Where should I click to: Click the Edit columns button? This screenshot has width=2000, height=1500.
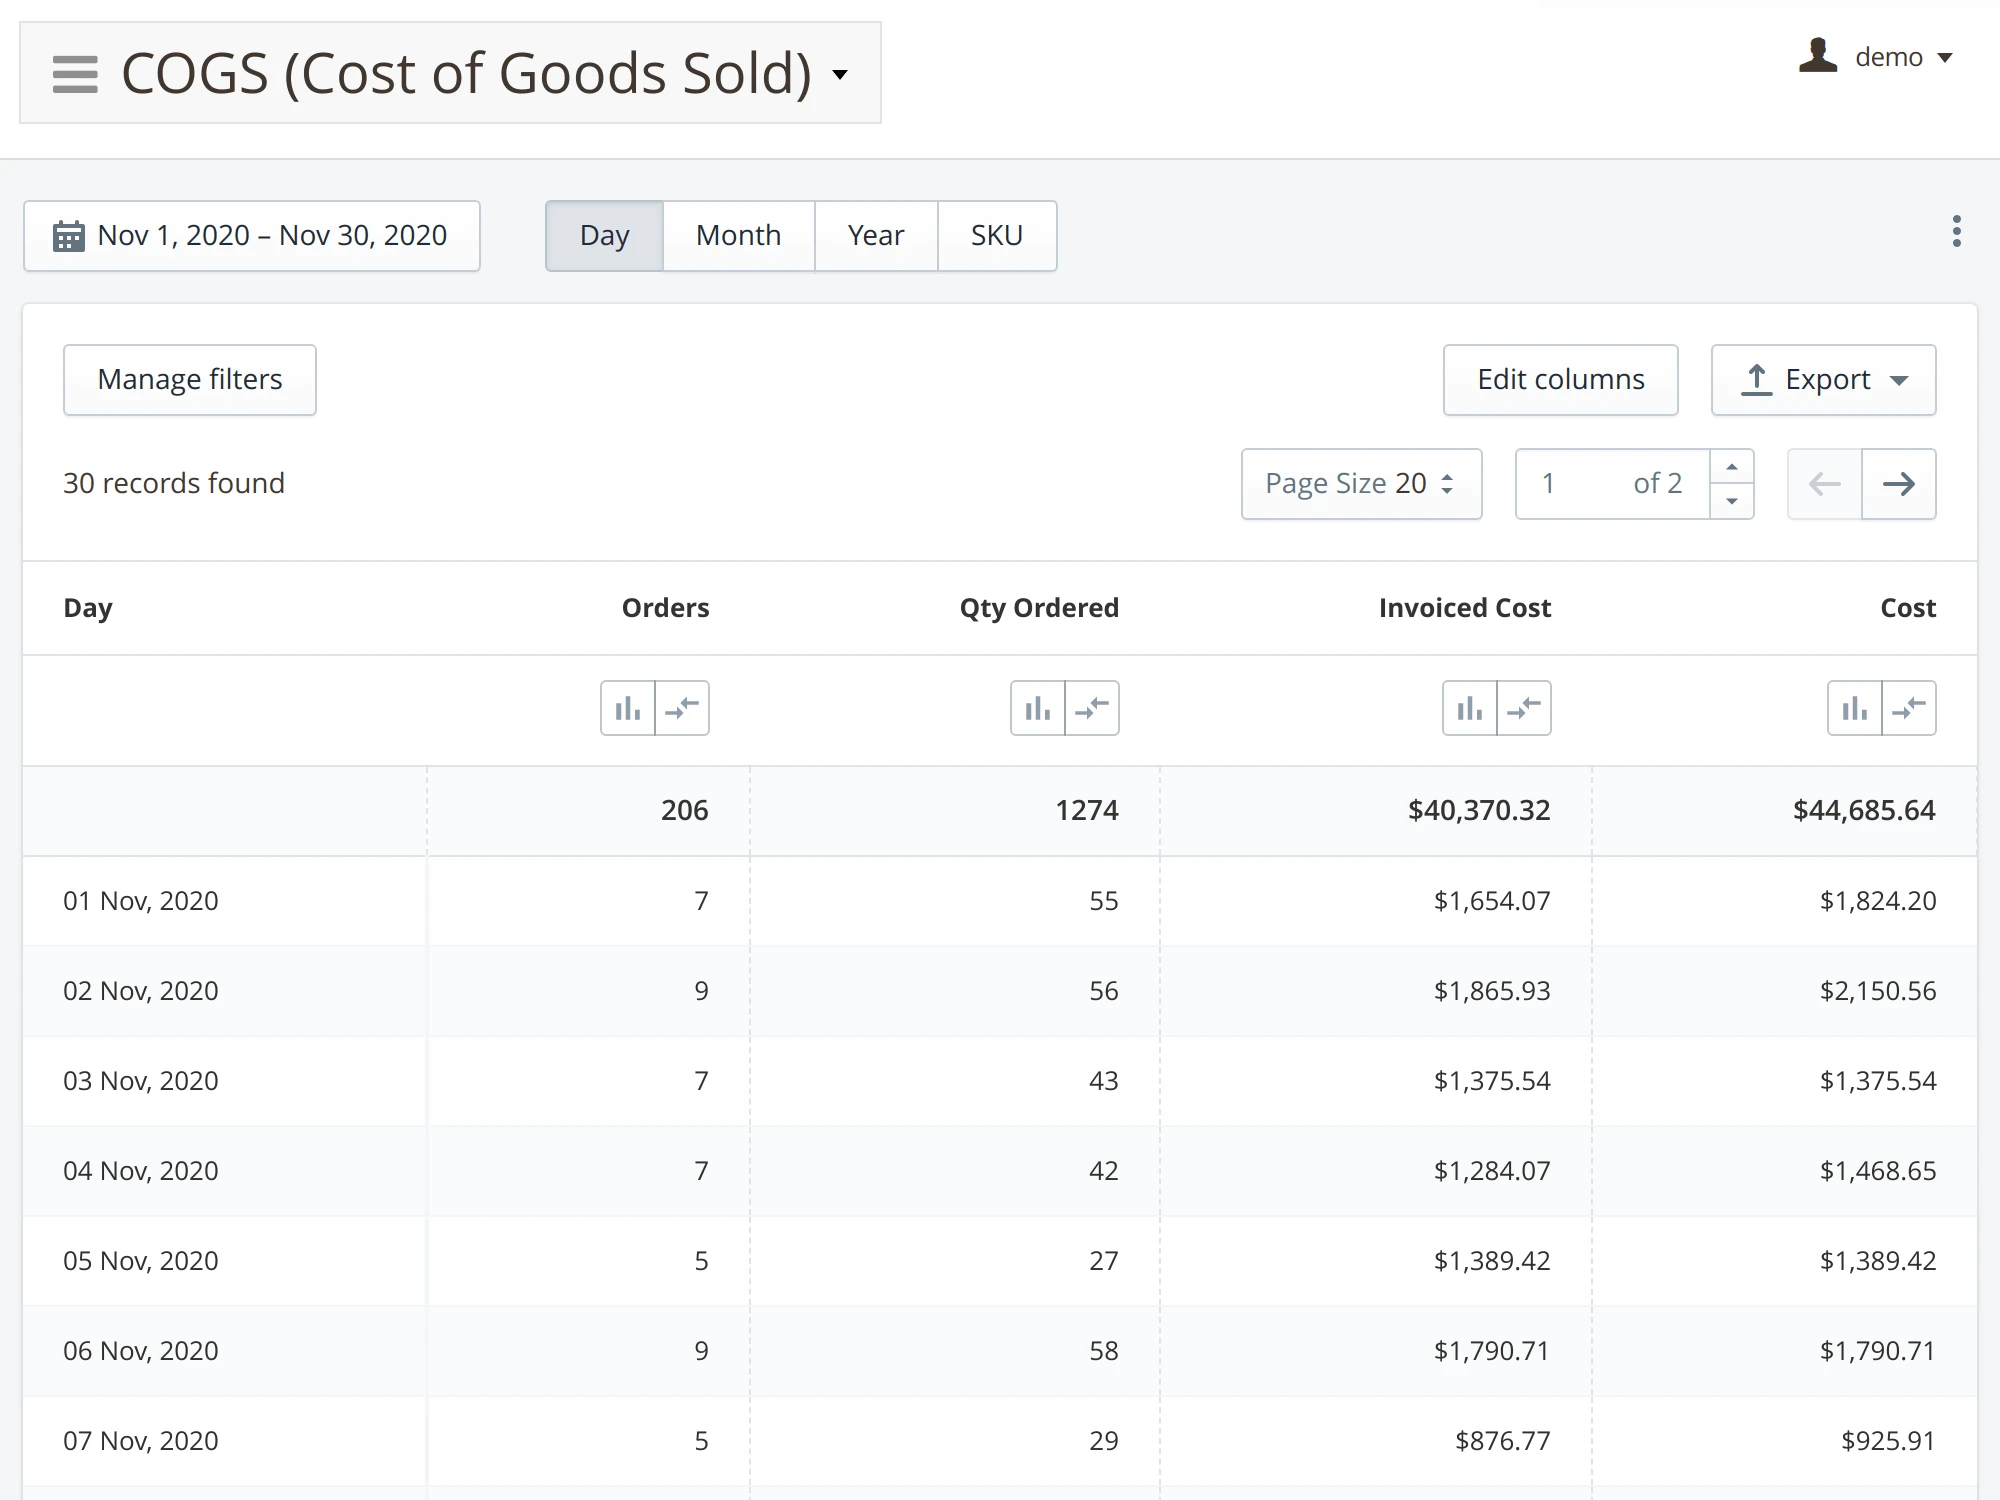[x=1560, y=379]
